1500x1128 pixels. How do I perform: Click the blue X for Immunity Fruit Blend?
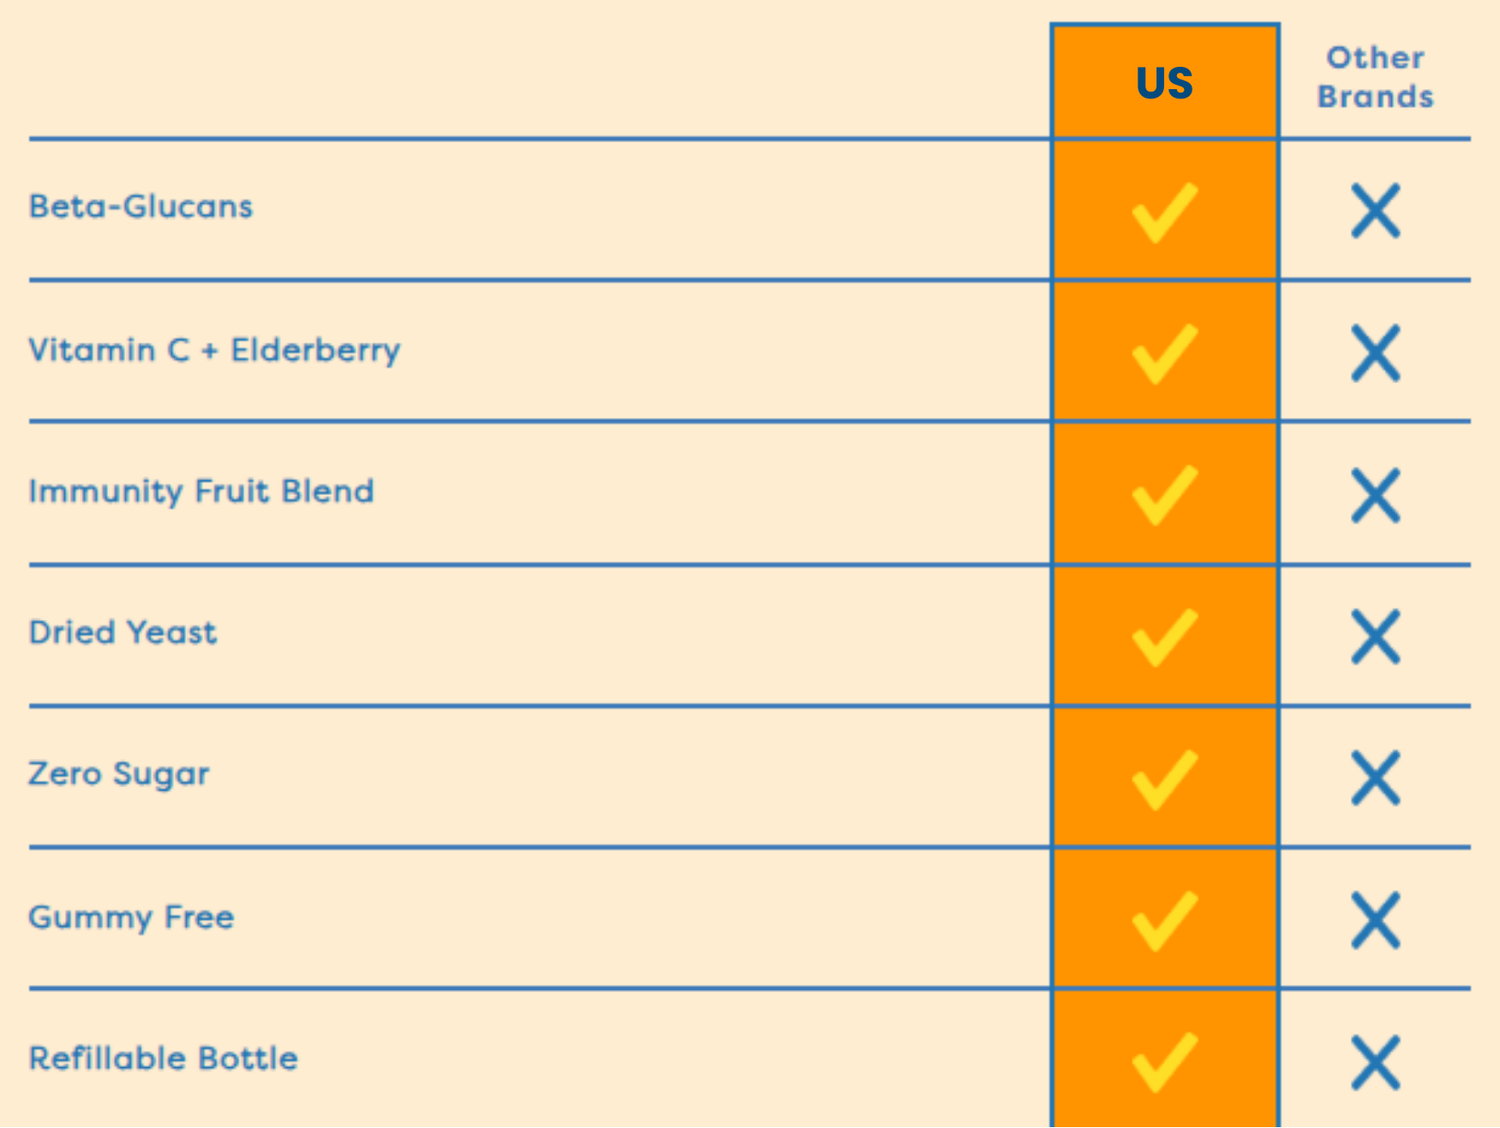point(1375,495)
